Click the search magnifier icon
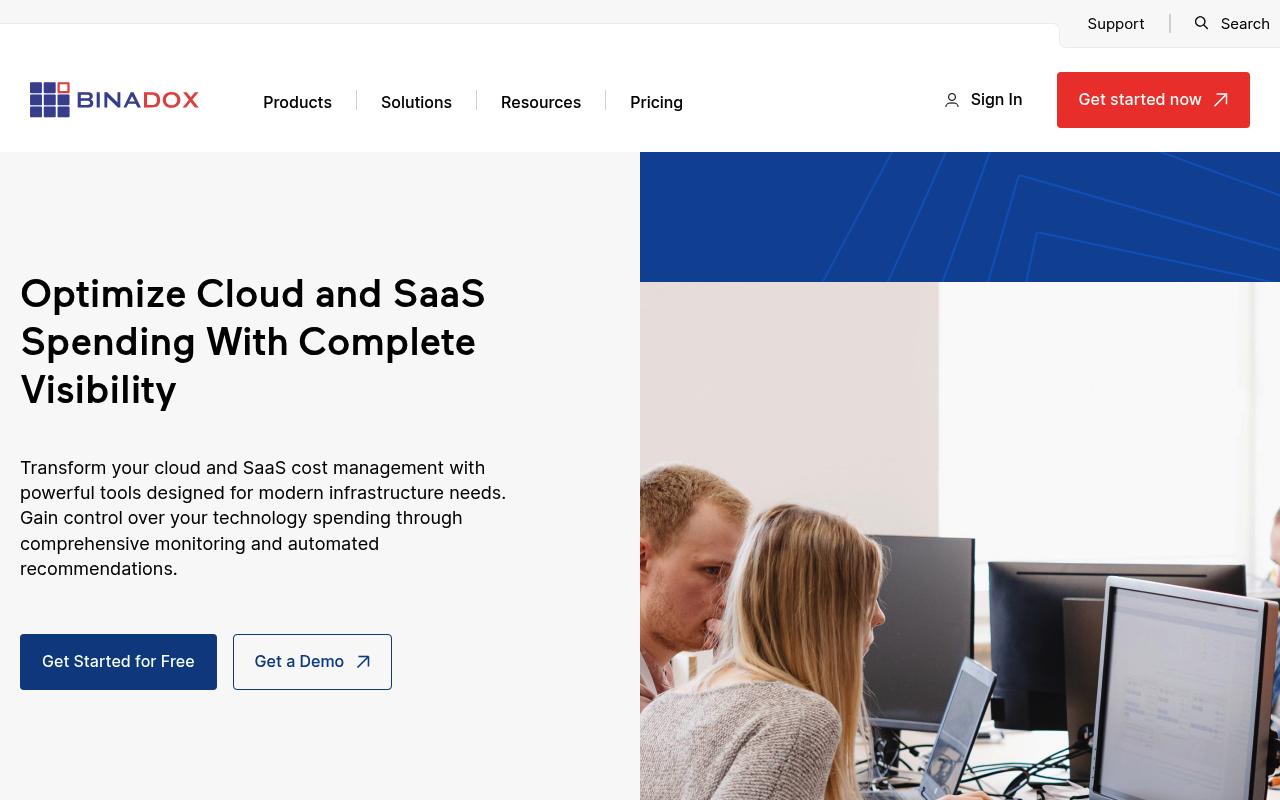The height and width of the screenshot is (800, 1280). 1201,23
